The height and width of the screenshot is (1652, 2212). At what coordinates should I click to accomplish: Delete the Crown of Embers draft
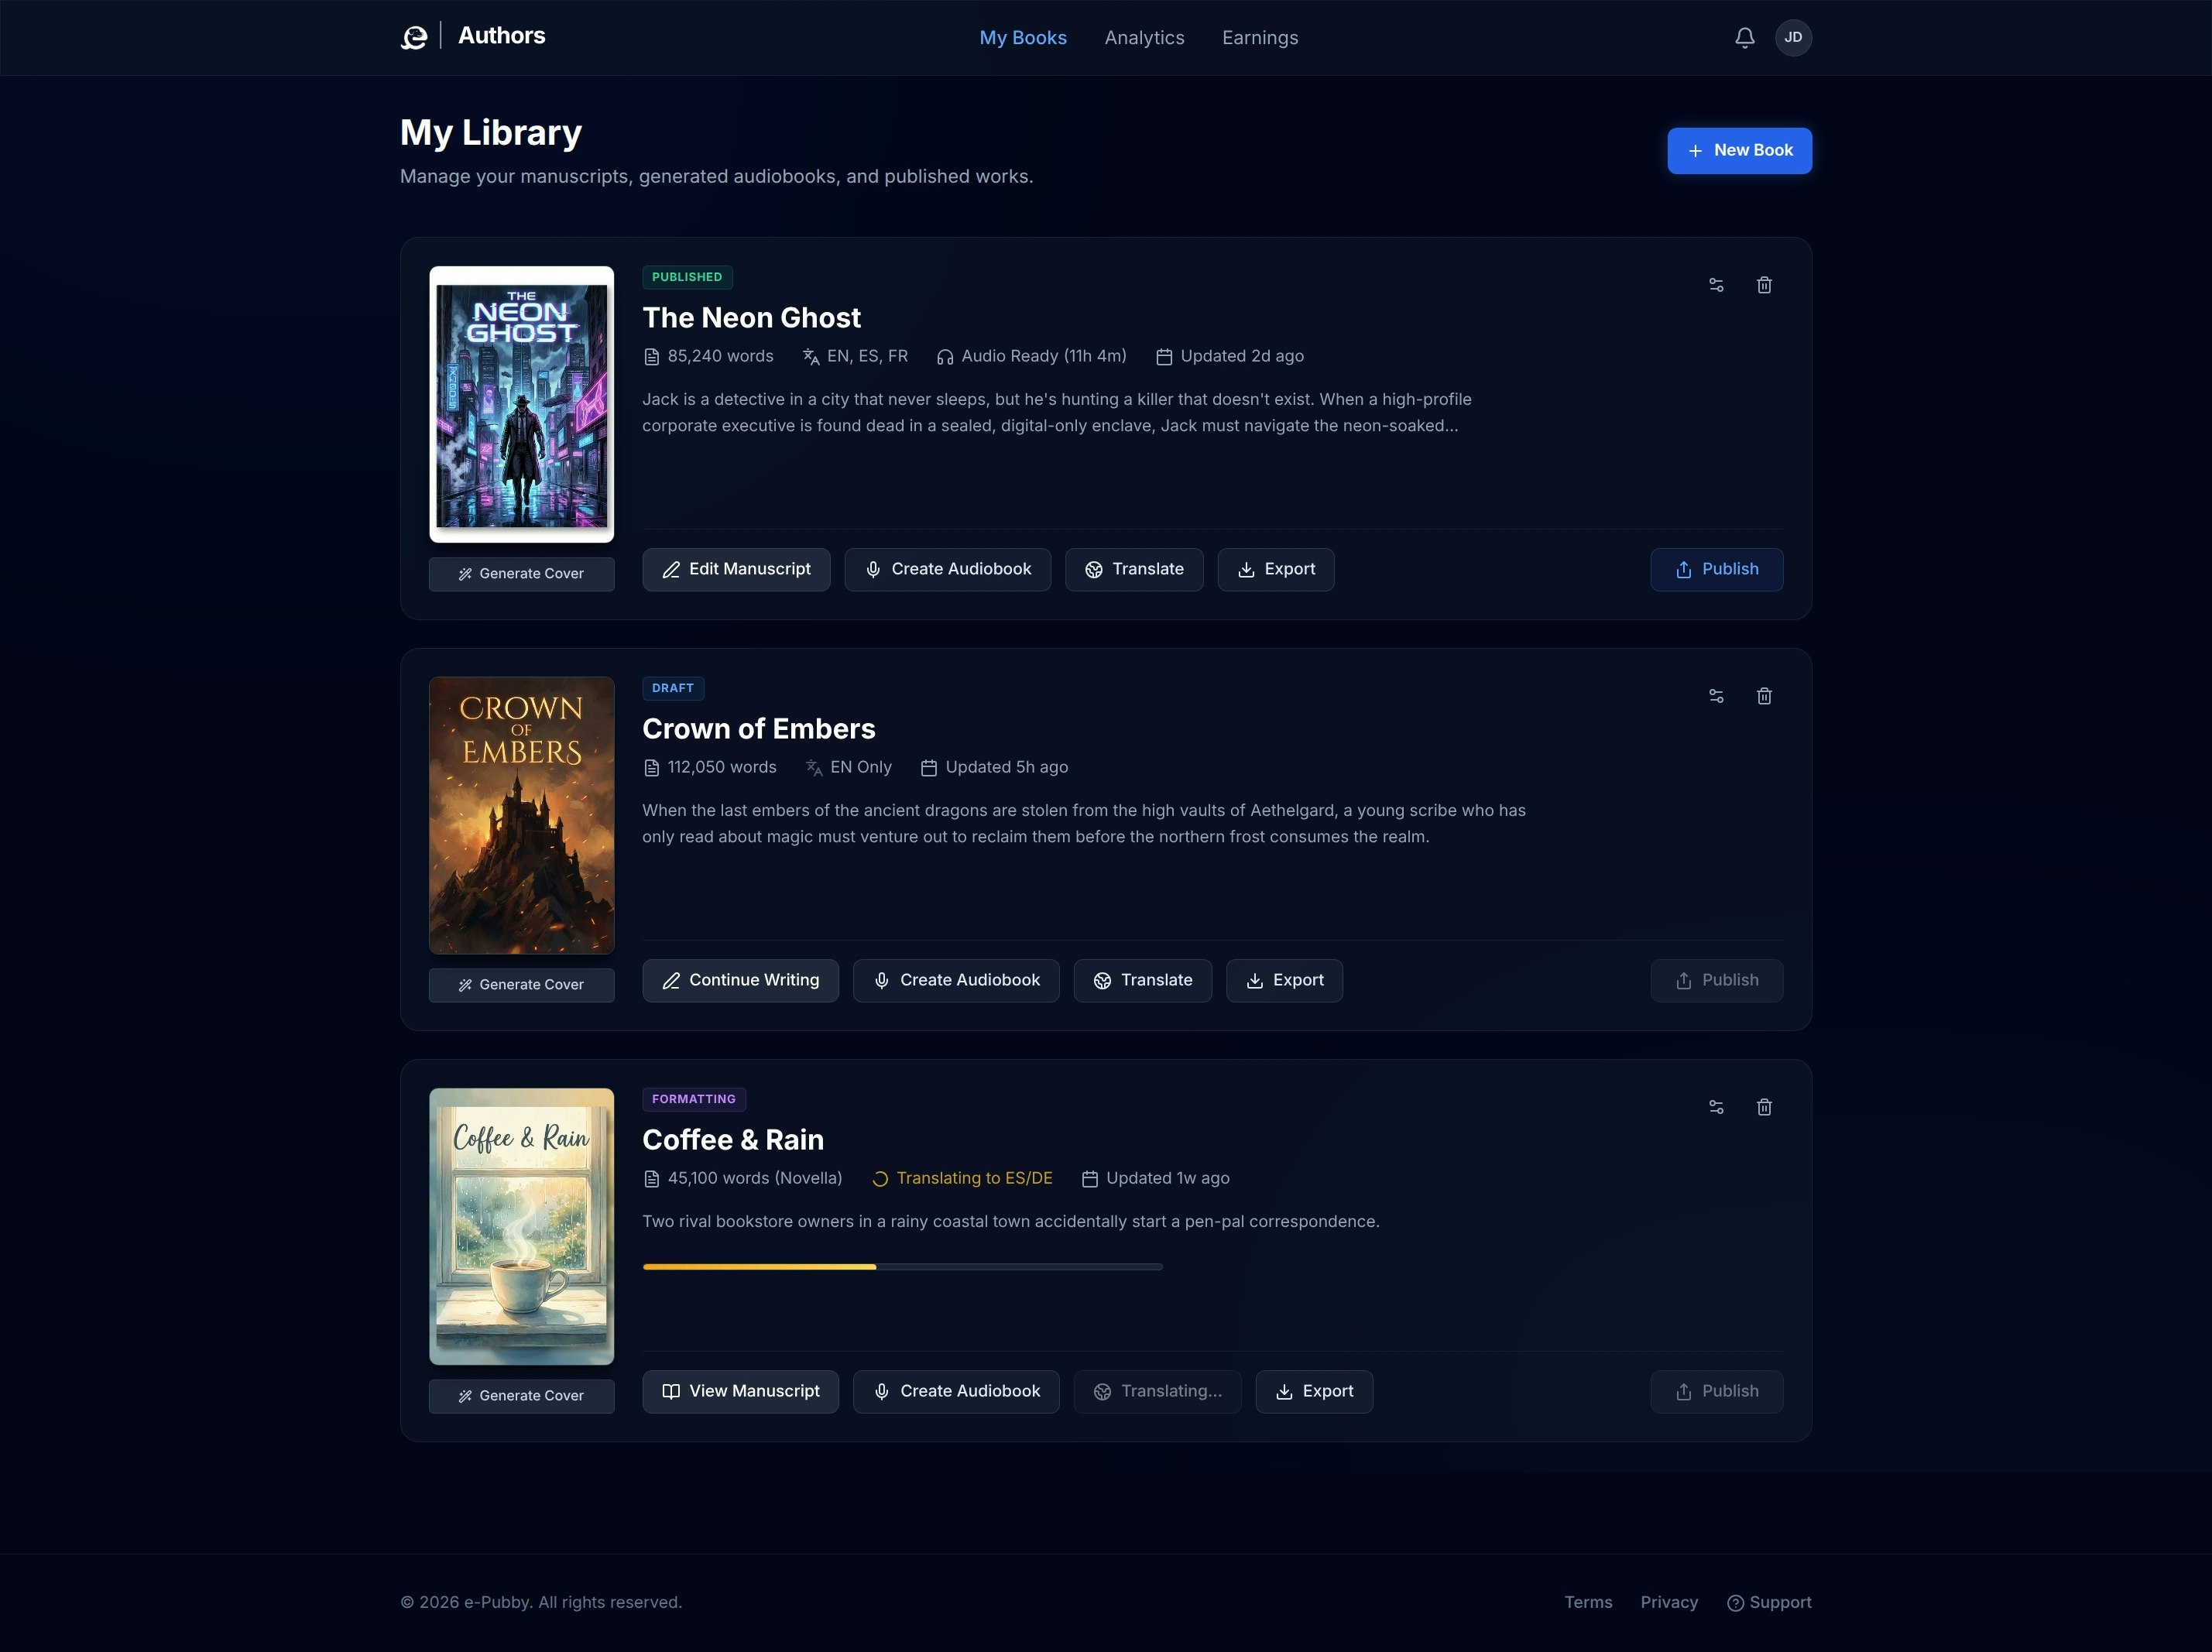pos(1765,696)
